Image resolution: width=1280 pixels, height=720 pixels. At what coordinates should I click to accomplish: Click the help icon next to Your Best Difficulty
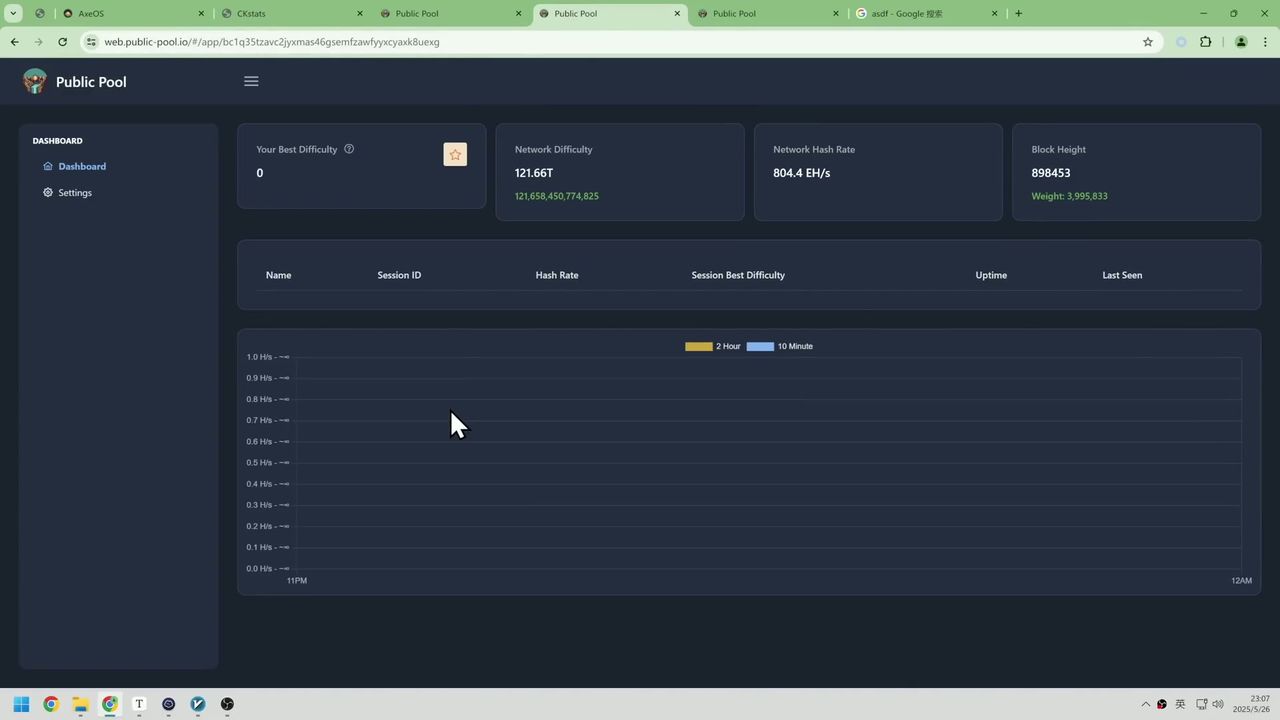[349, 149]
